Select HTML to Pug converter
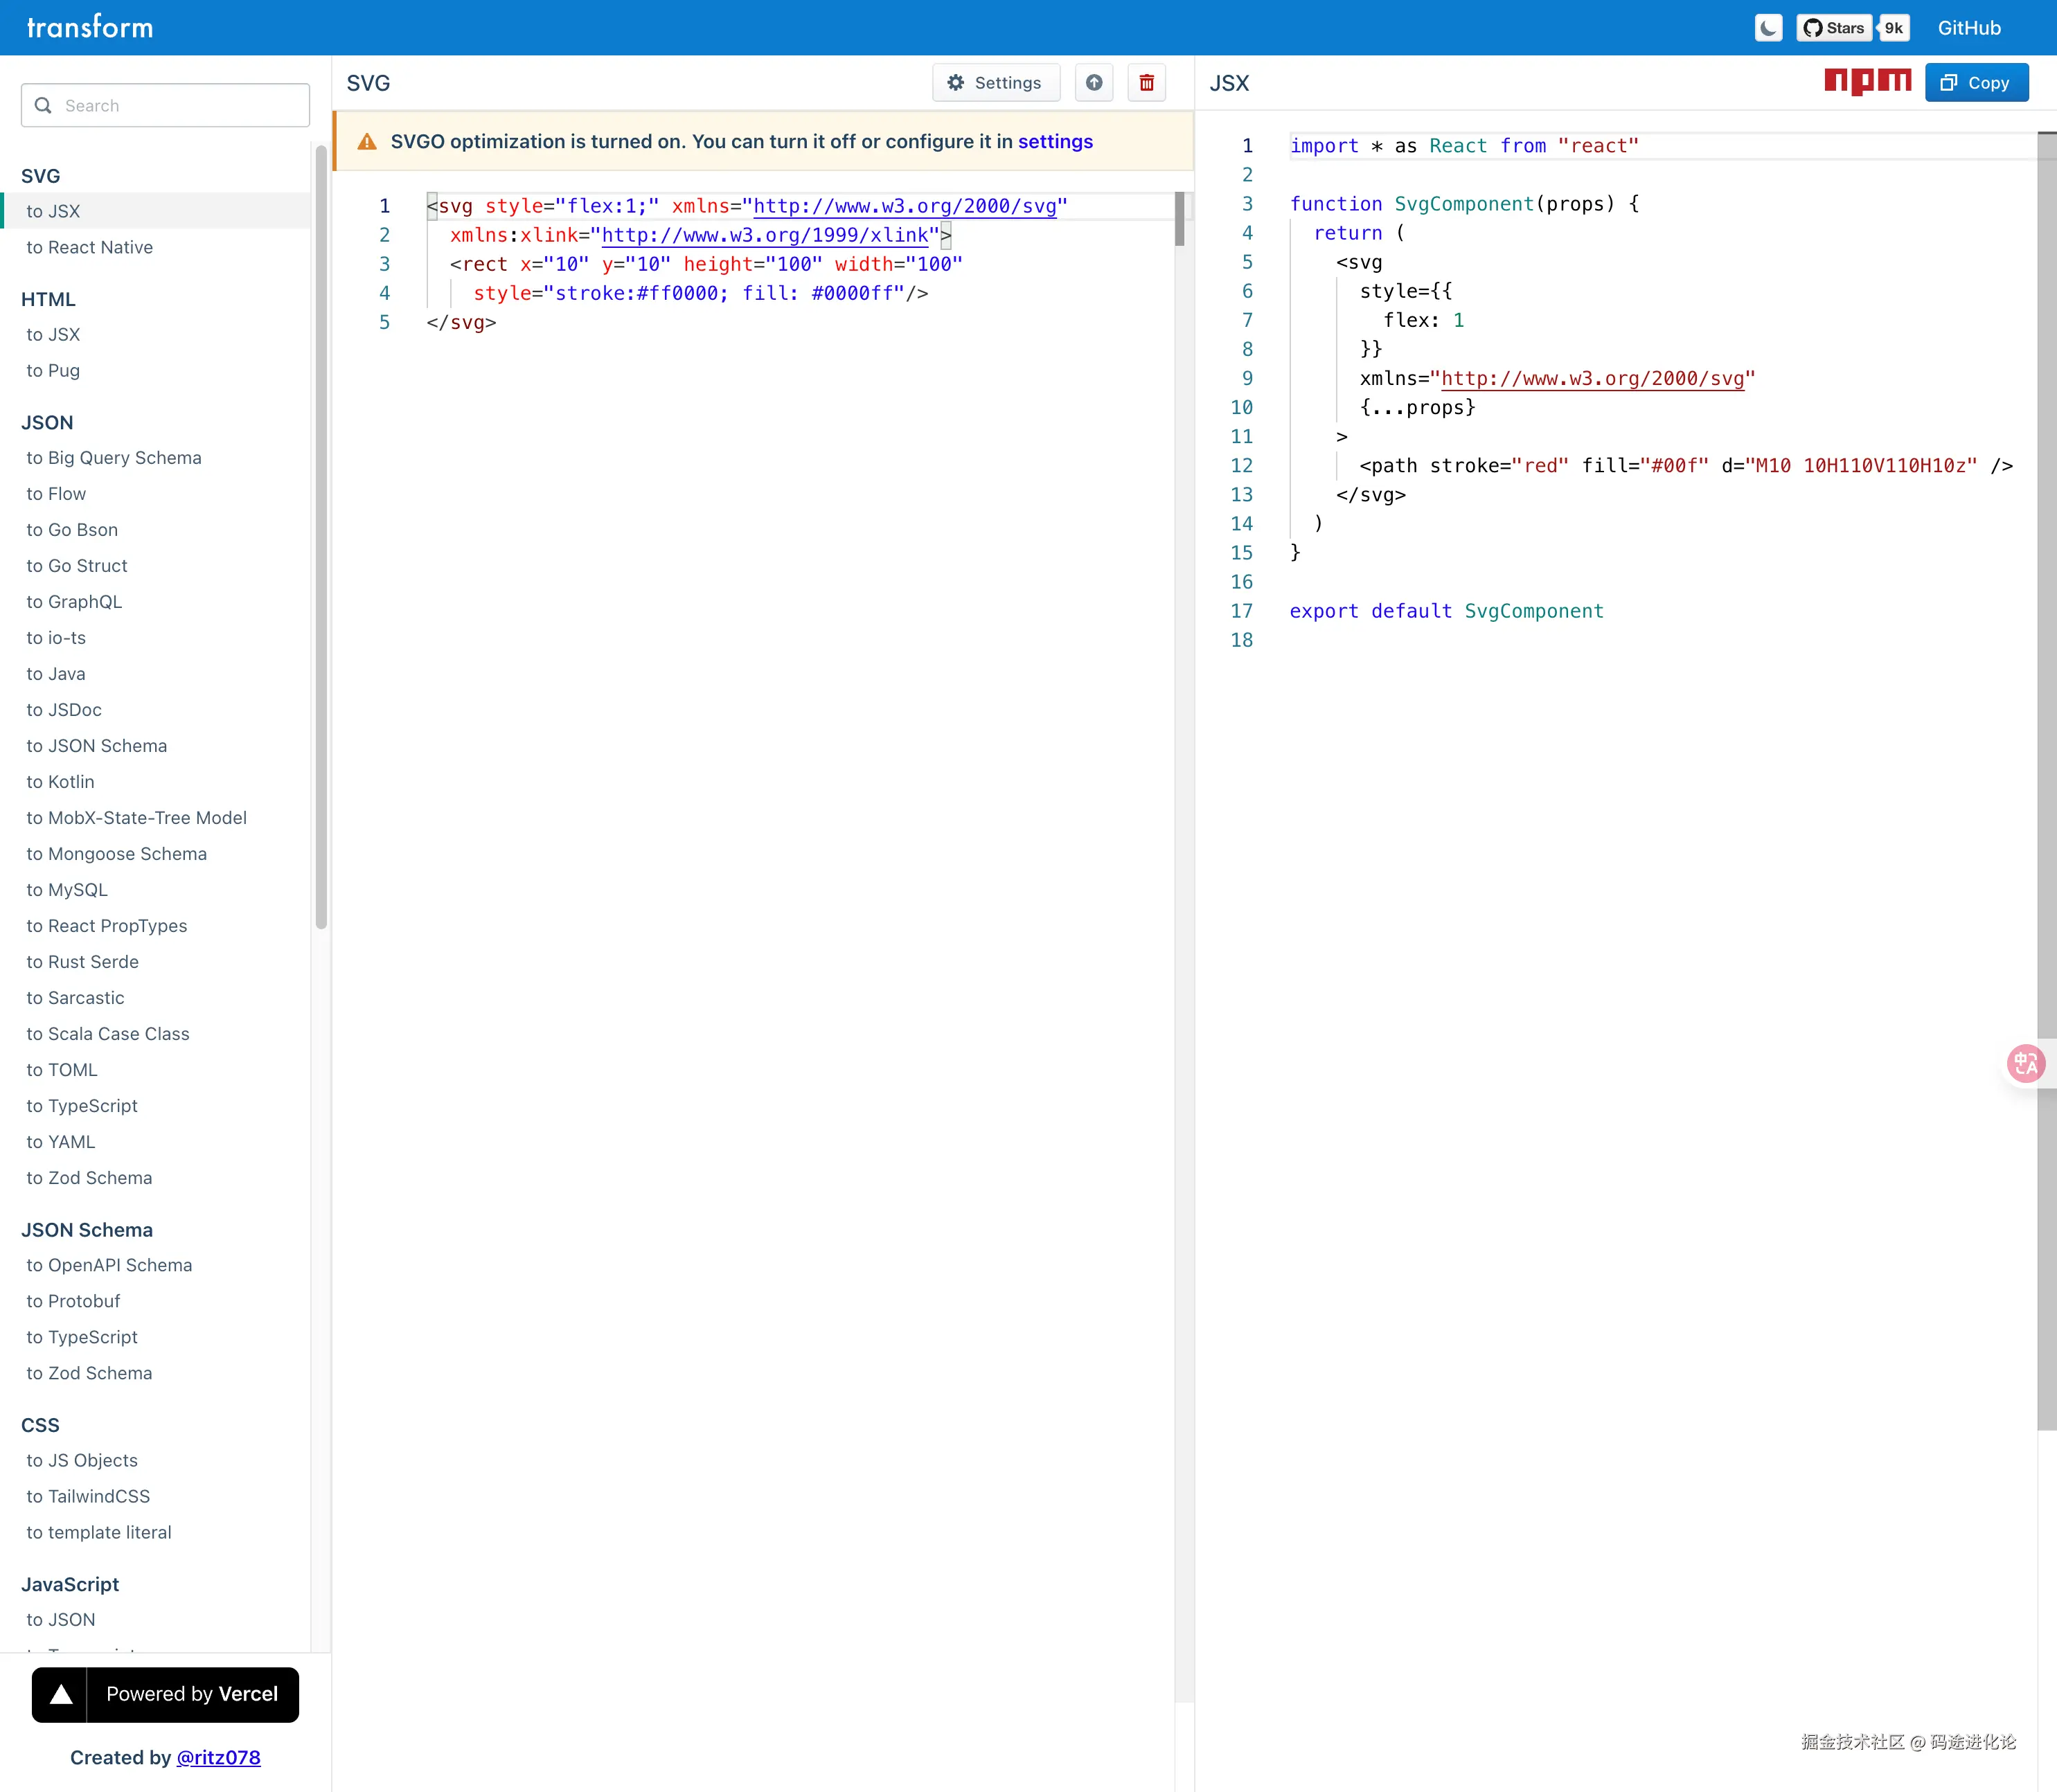2057x1792 pixels. coord(53,370)
